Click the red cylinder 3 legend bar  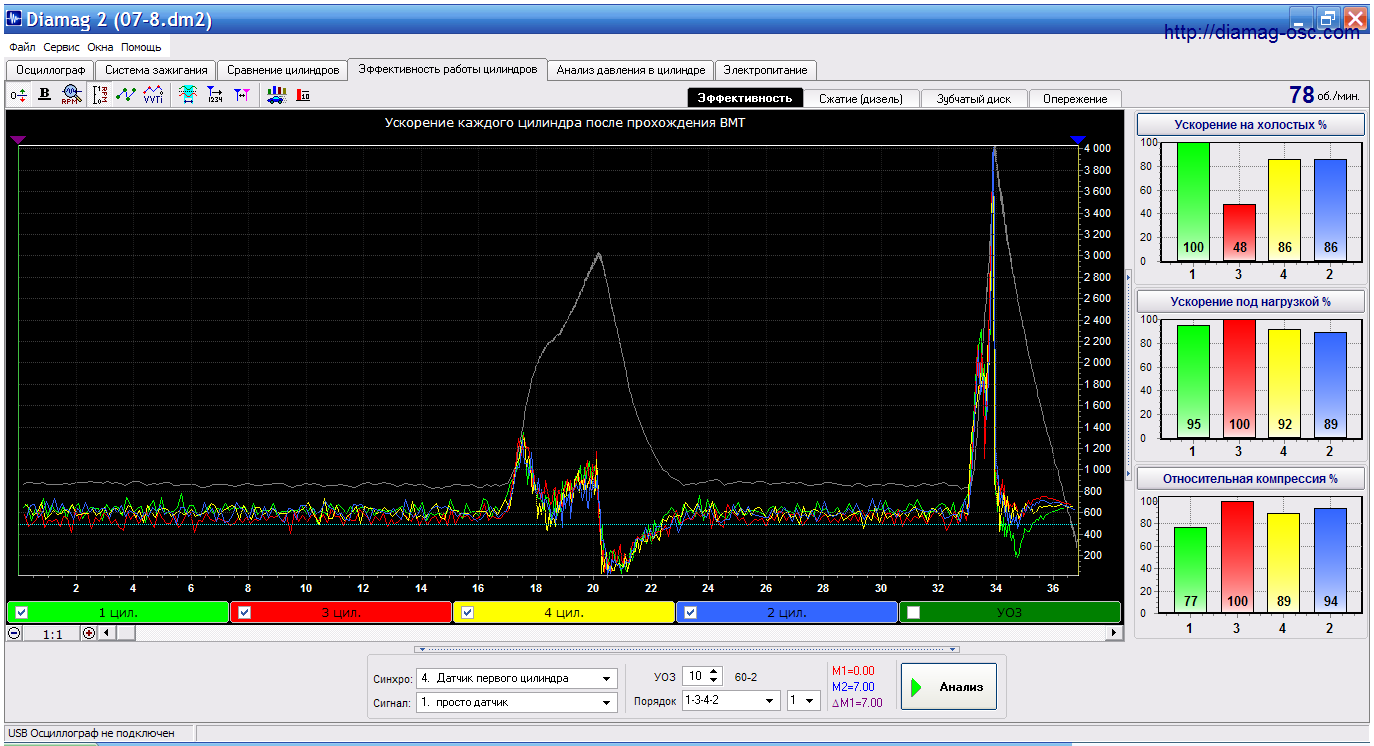(x=340, y=612)
